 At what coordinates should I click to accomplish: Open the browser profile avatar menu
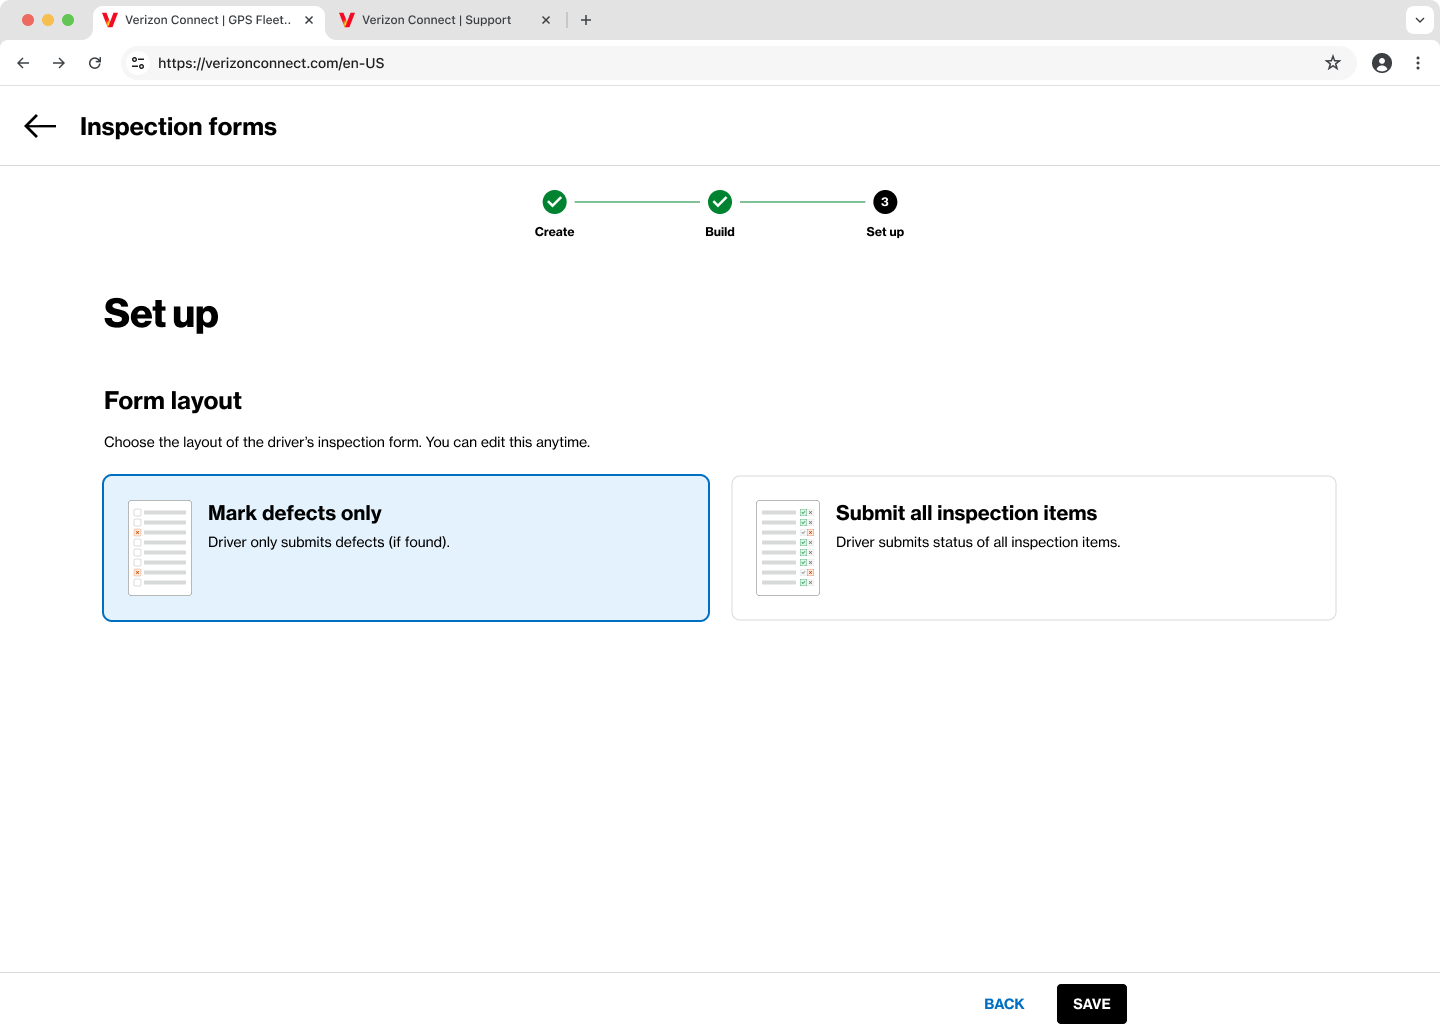click(1381, 62)
